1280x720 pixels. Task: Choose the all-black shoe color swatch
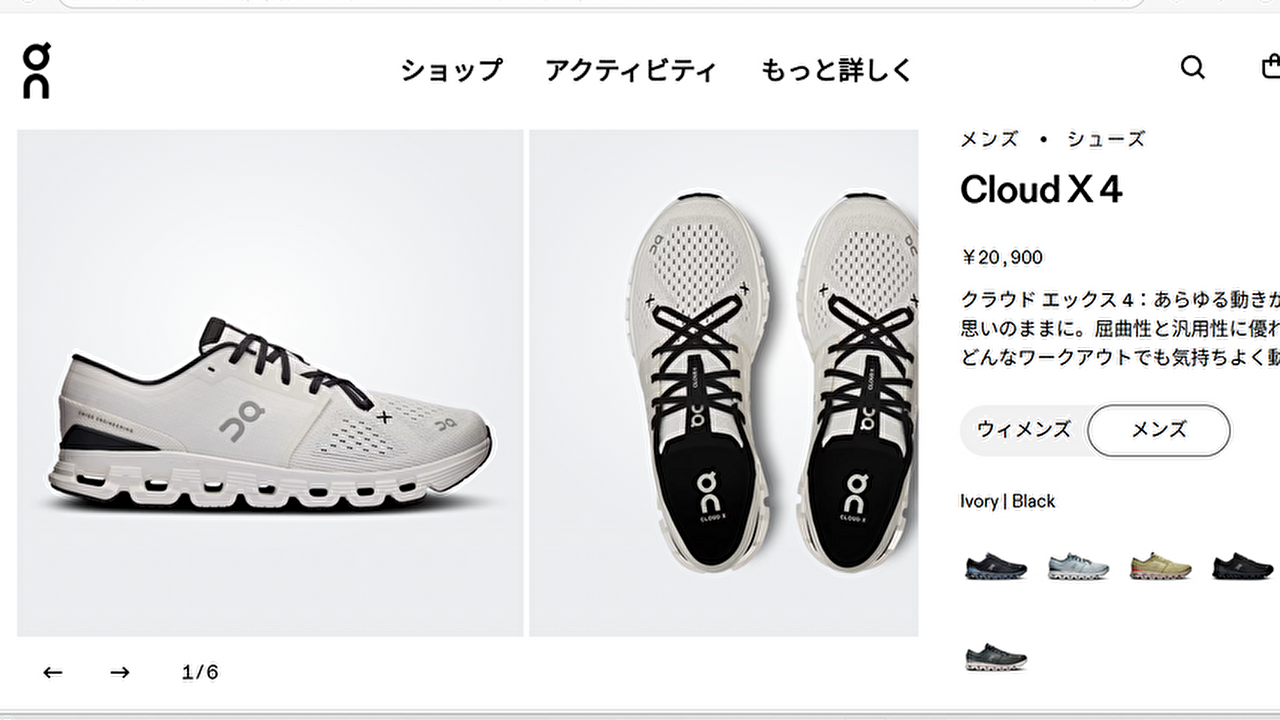[x=1242, y=566]
